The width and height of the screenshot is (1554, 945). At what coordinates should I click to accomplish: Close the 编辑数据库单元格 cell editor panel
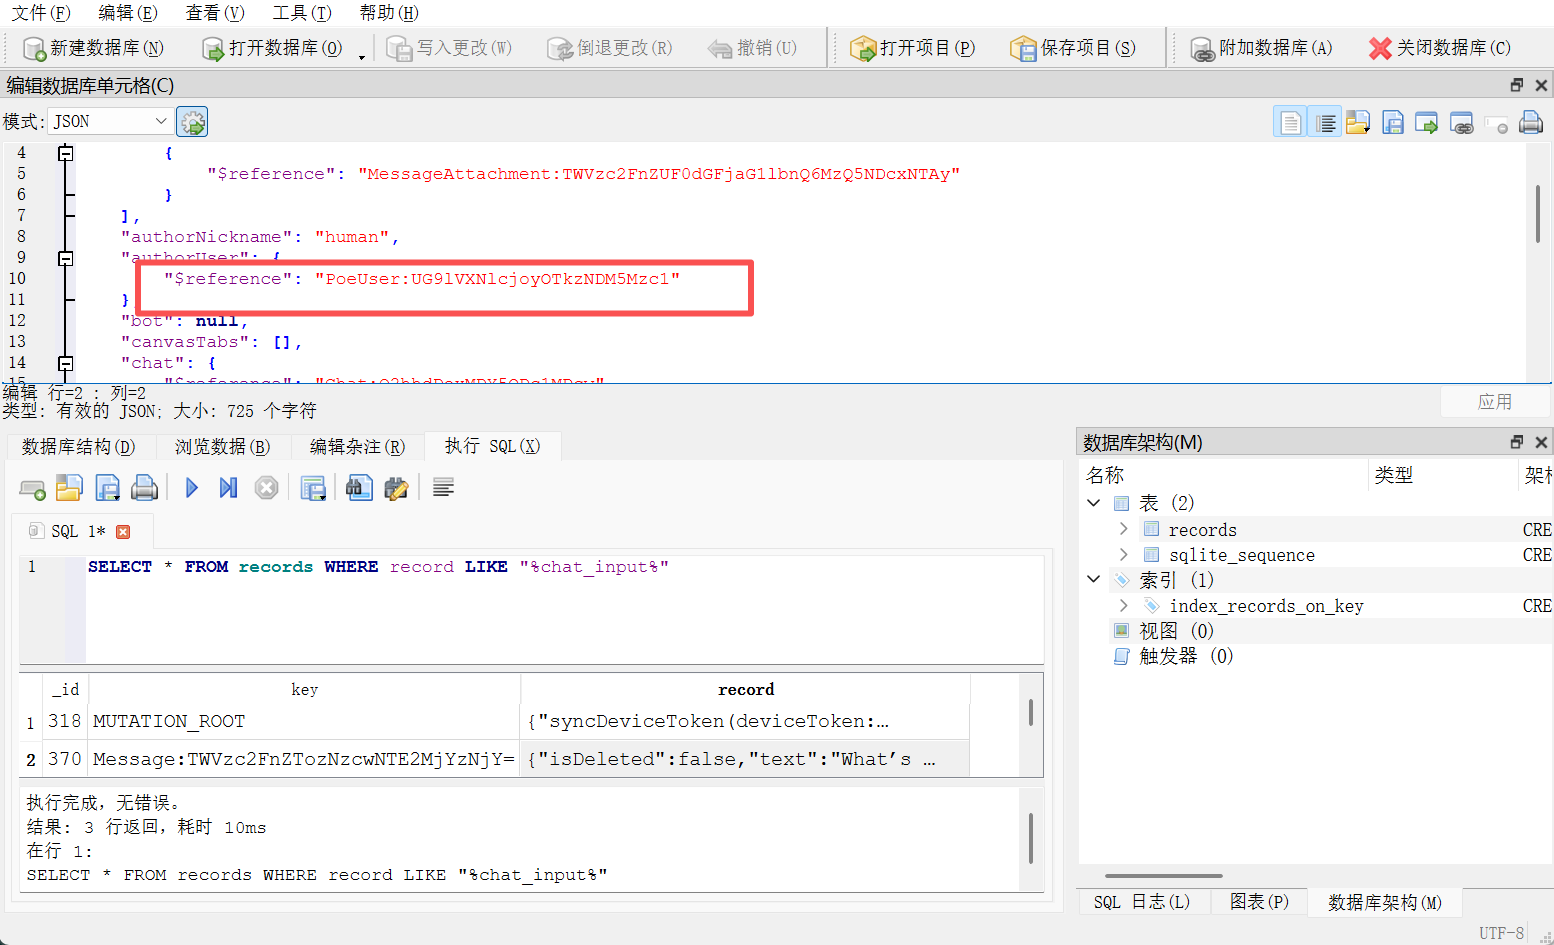tap(1541, 85)
